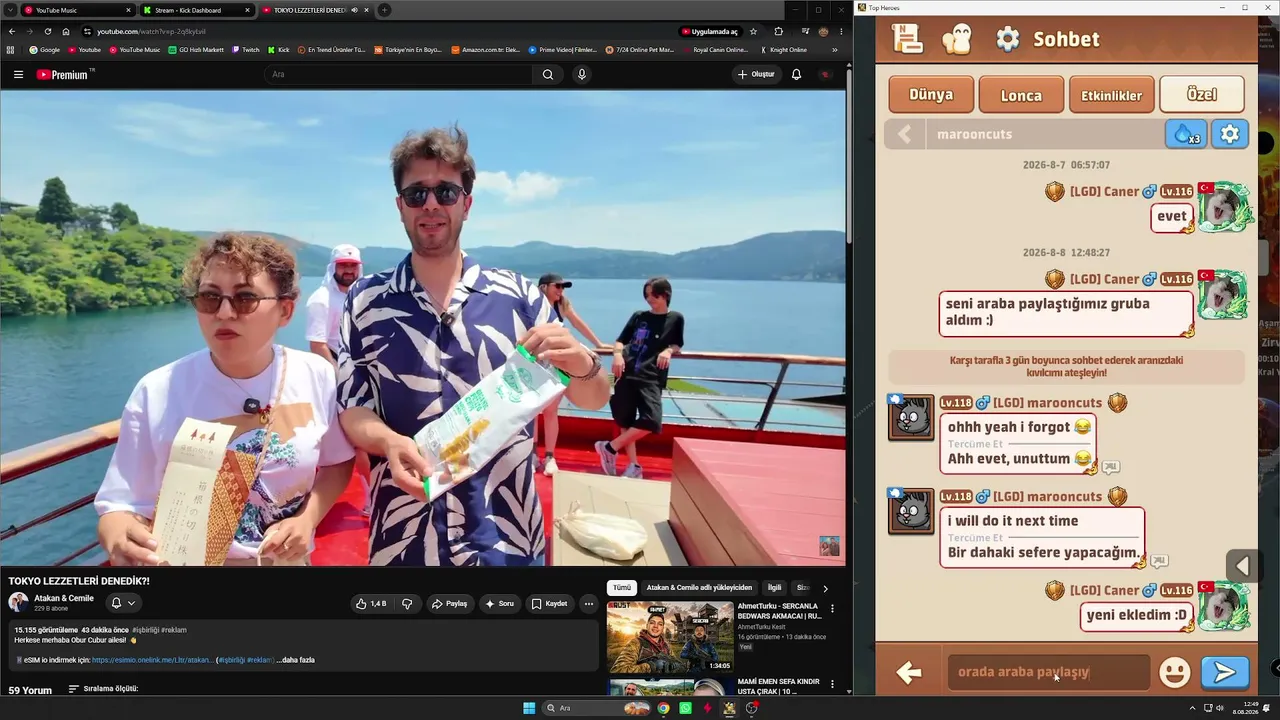Launch Chrome from the taskbar

click(x=663, y=708)
